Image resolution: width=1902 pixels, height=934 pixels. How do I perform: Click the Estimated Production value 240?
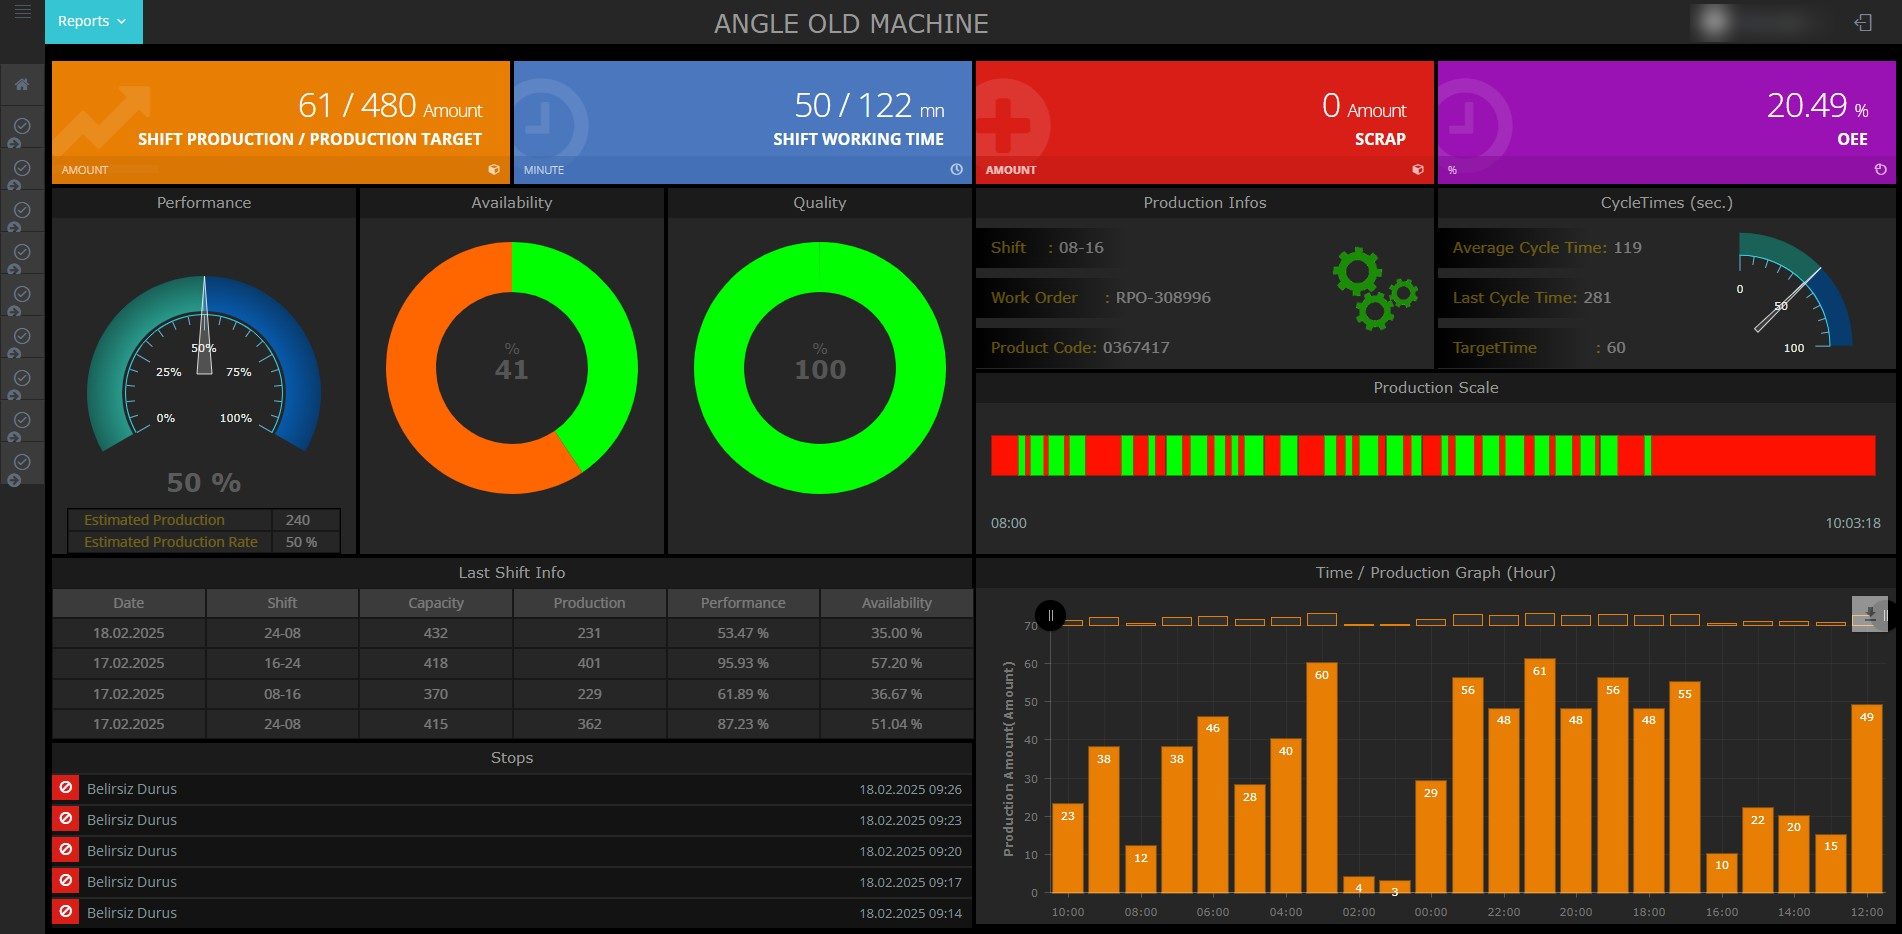[298, 520]
